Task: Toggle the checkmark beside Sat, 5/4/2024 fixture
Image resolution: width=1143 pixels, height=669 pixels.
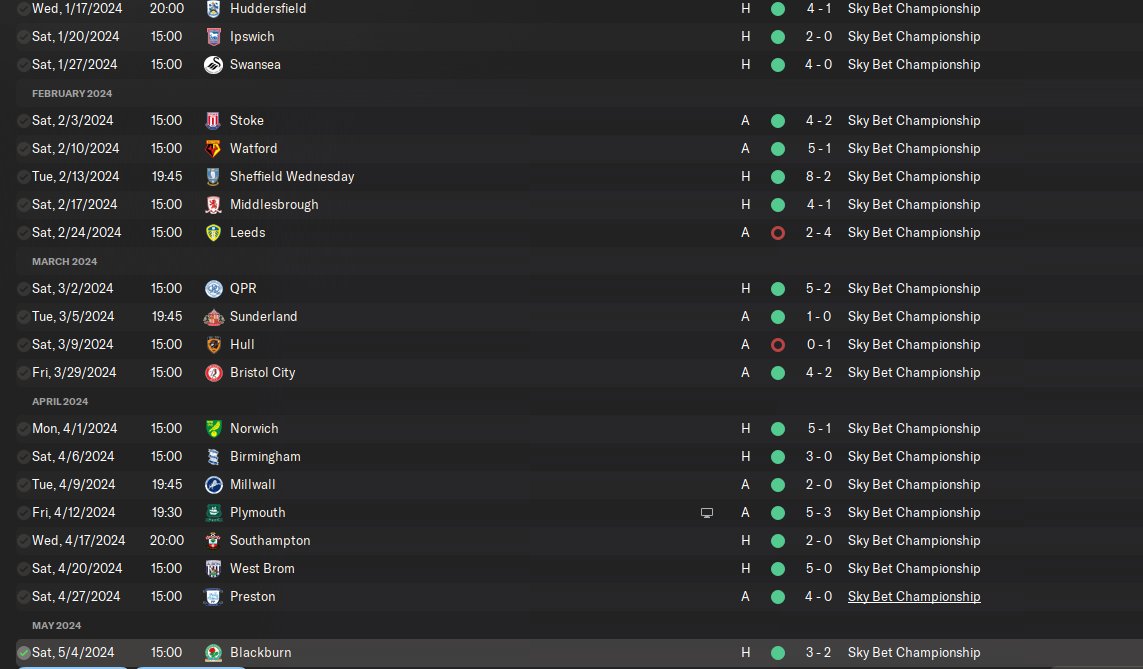Action: pyautogui.click(x=23, y=652)
